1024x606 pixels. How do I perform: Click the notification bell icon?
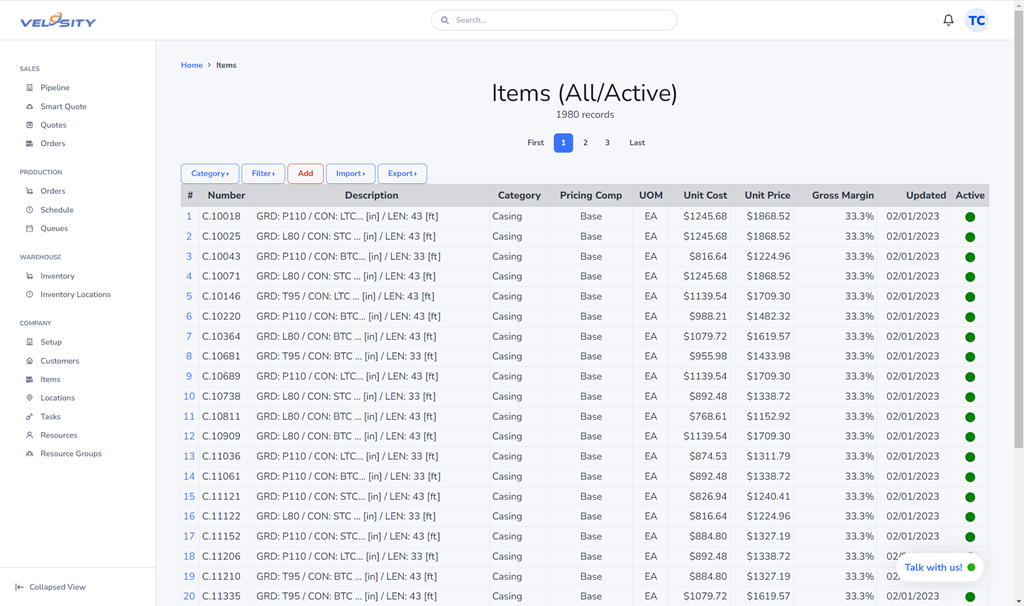[x=948, y=20]
